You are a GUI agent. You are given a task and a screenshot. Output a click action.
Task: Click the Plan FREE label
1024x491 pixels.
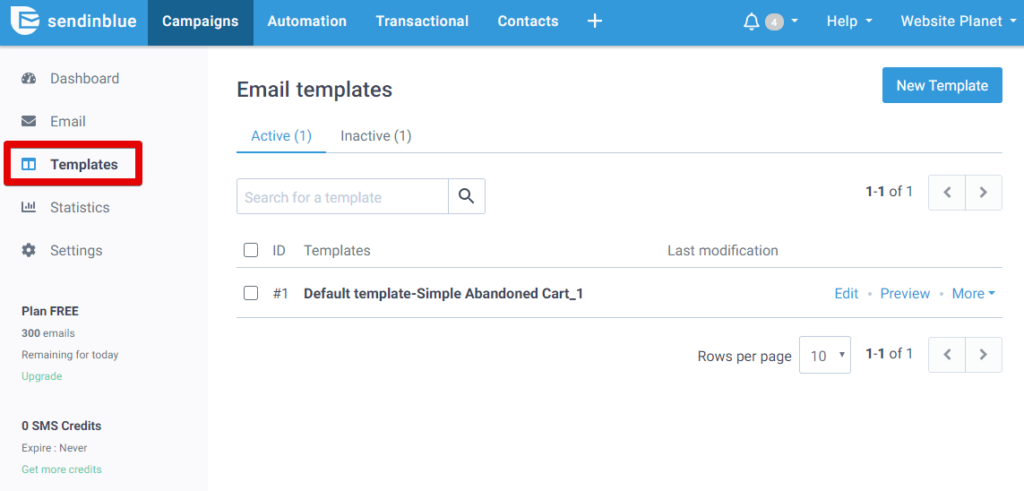coord(50,311)
